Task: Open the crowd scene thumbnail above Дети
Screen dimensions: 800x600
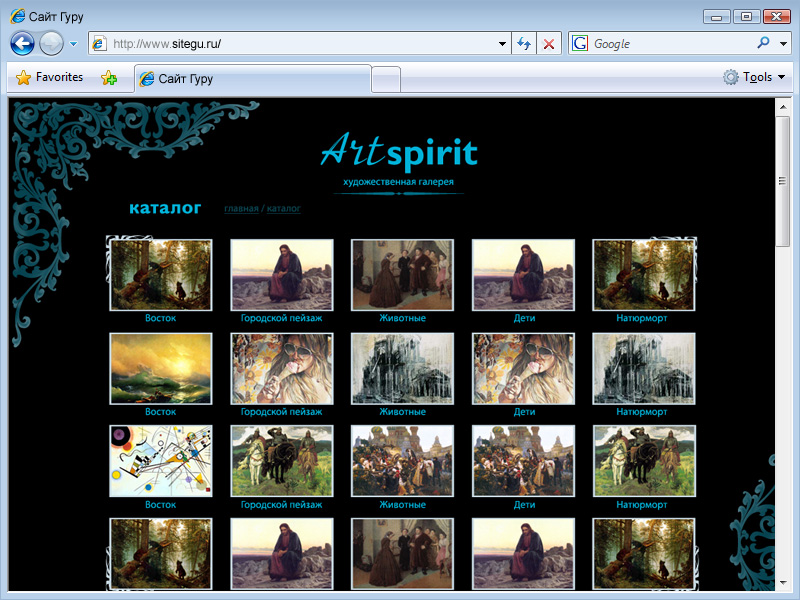Action: tap(523, 461)
